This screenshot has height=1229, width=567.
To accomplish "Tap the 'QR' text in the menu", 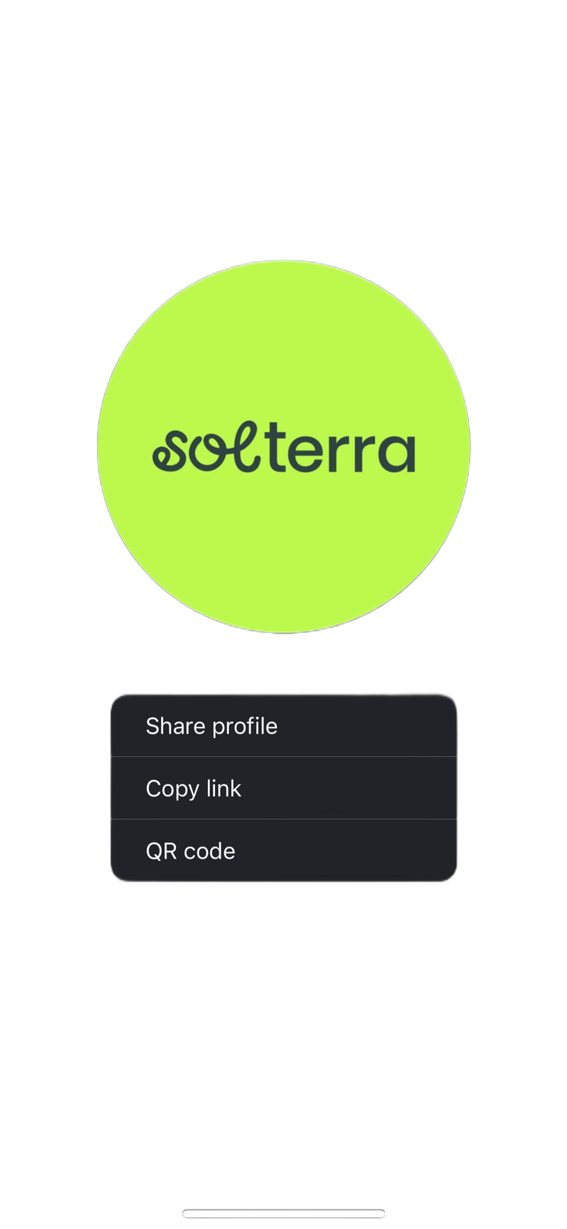I will 160,851.
